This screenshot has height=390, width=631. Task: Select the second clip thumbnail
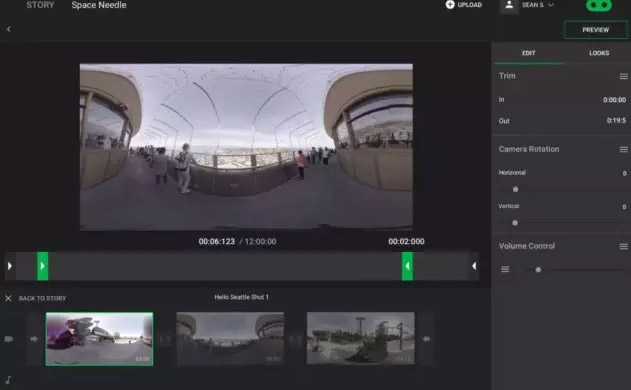pos(230,338)
